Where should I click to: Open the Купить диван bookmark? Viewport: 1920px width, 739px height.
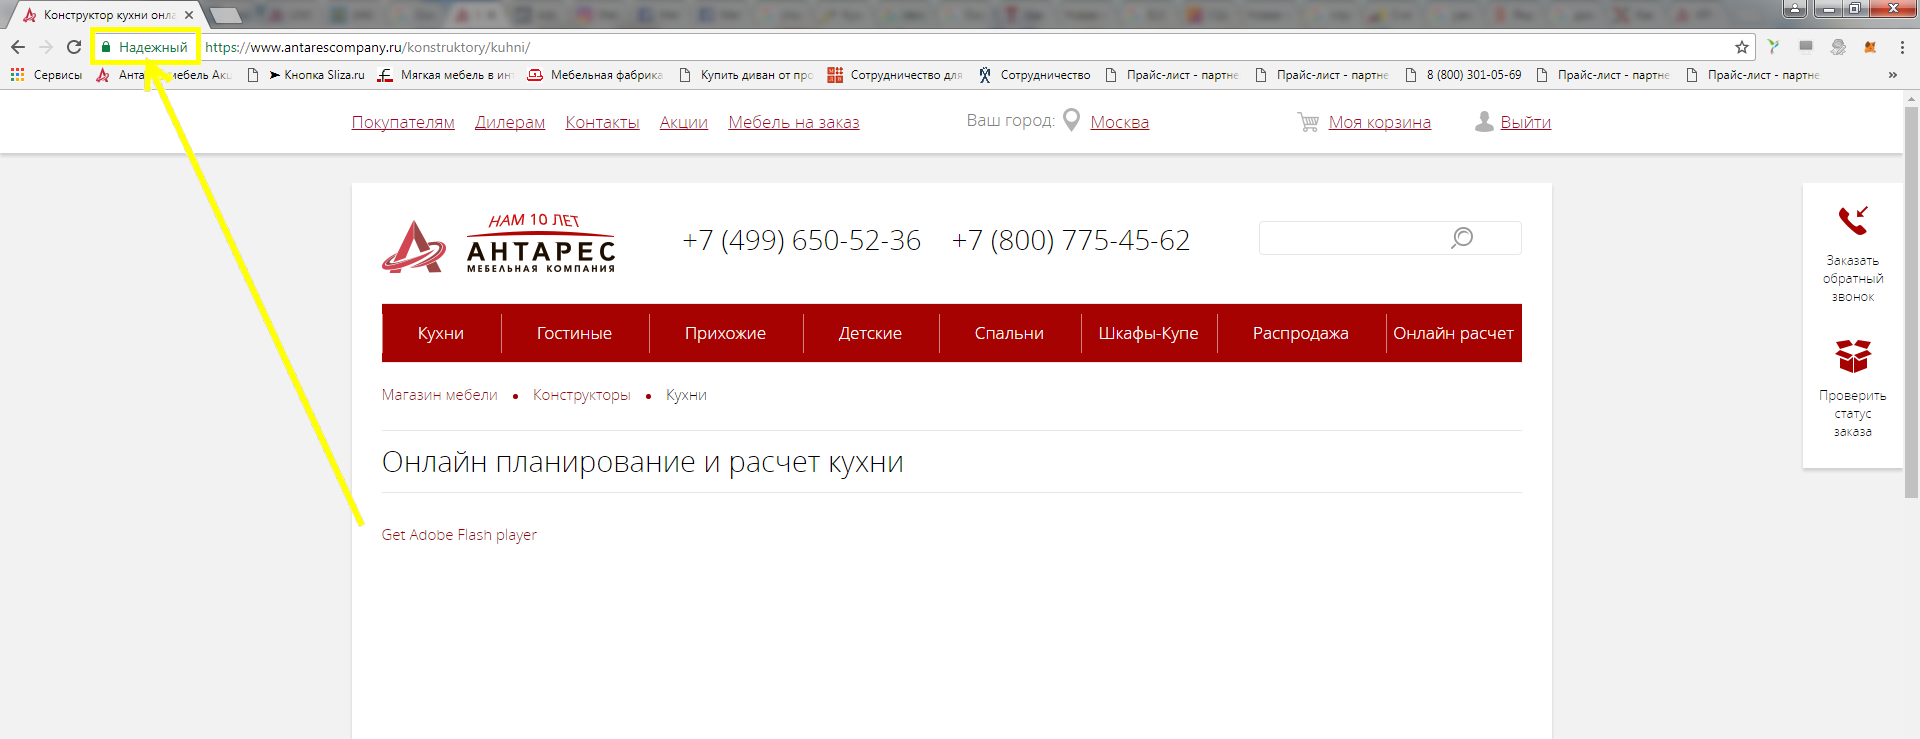[746, 75]
